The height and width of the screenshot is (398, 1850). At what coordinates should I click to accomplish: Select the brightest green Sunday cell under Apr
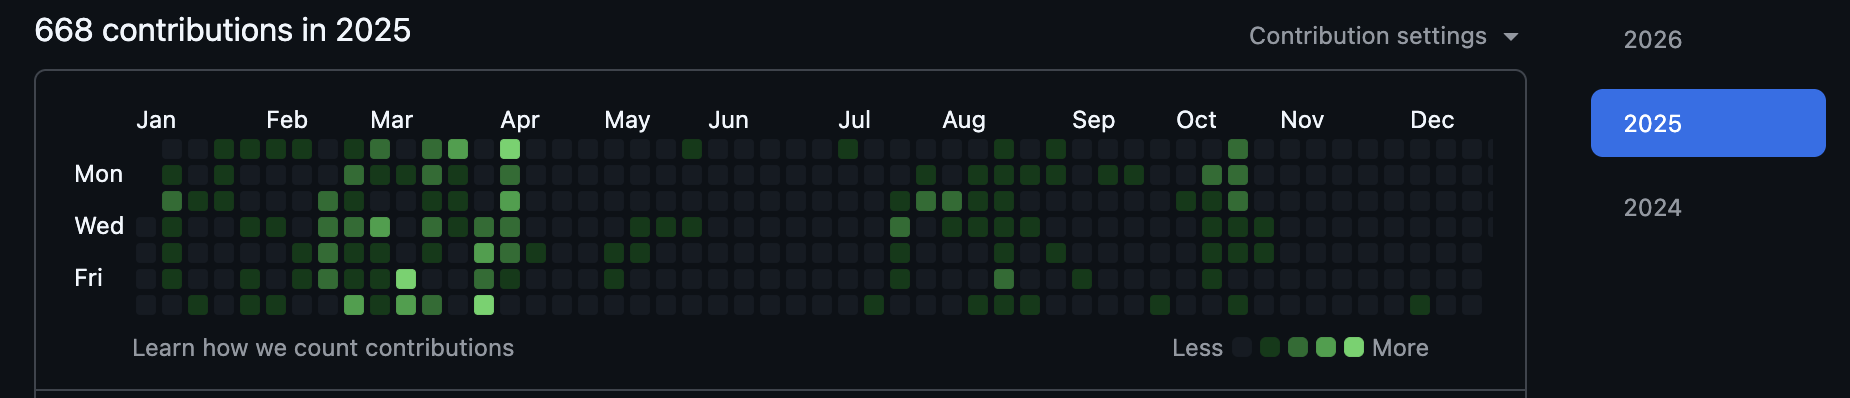510,149
